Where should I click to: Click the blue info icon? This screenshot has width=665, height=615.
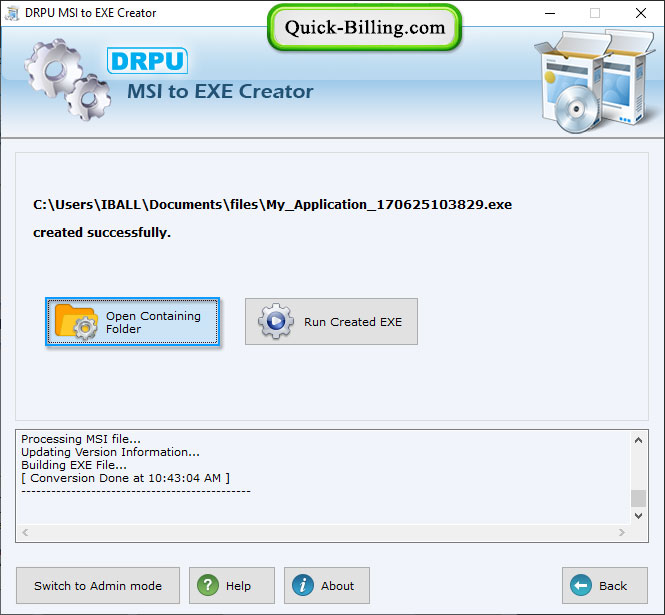[x=303, y=585]
